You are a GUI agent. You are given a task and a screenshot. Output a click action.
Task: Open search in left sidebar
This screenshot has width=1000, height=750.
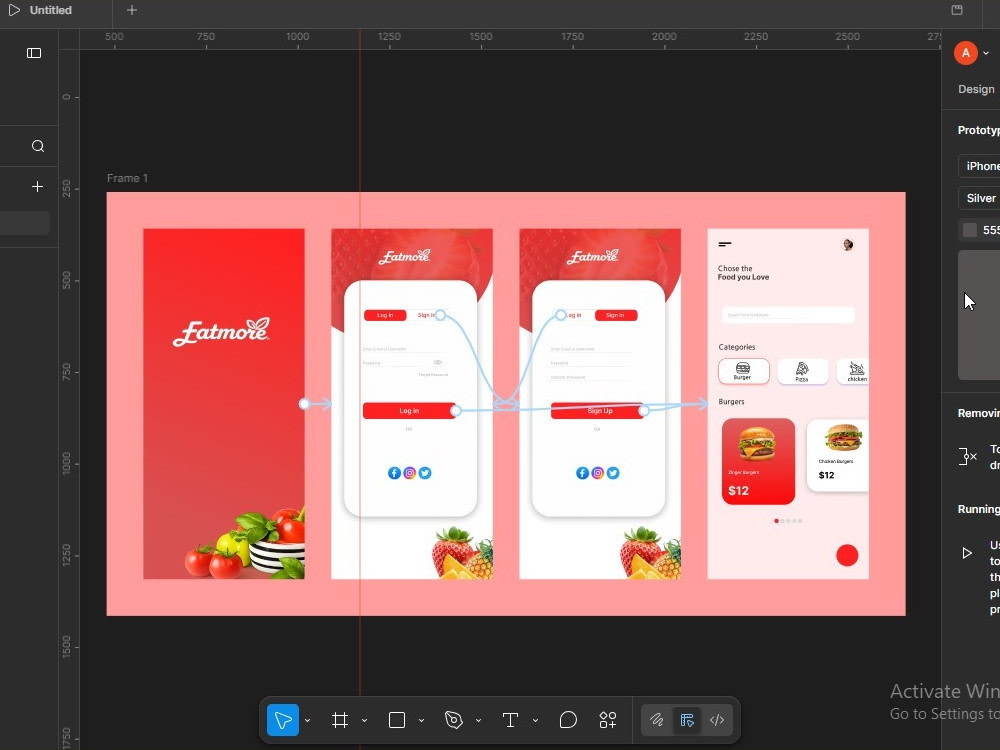click(x=38, y=146)
